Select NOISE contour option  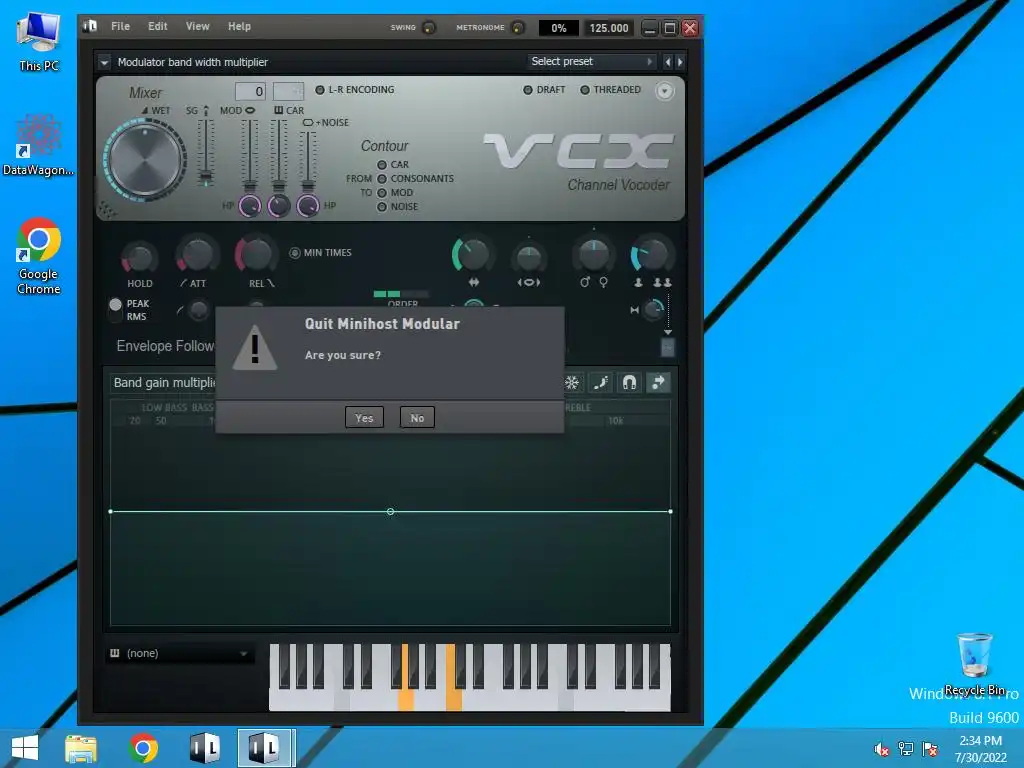pos(382,207)
